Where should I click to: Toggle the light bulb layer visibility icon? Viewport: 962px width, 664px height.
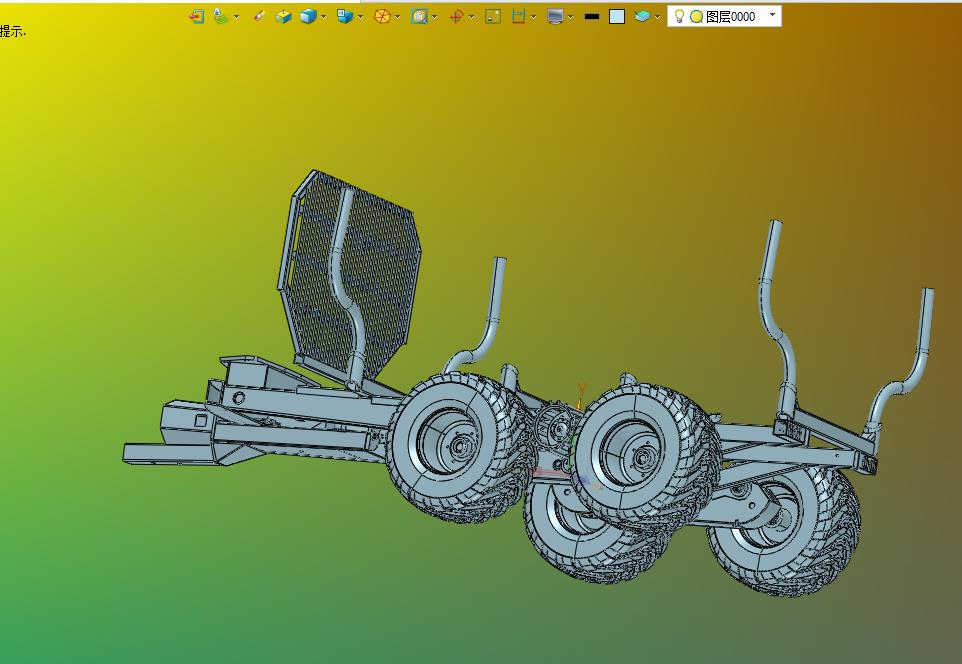point(679,16)
